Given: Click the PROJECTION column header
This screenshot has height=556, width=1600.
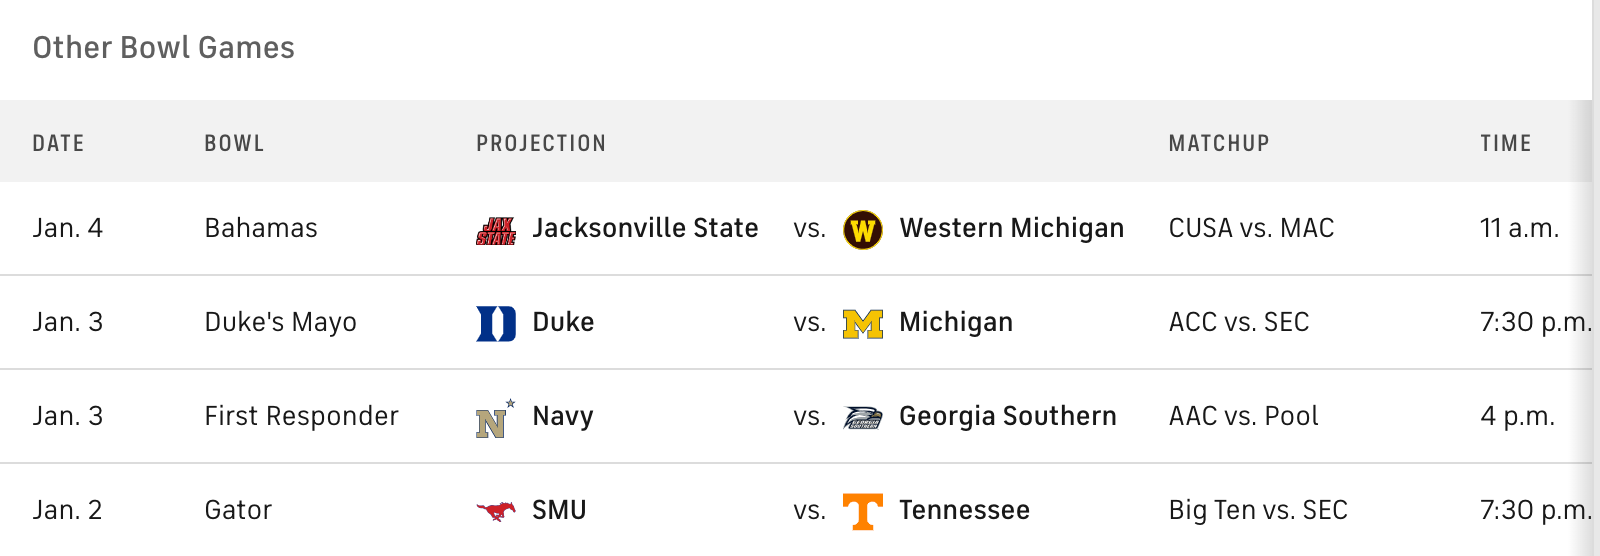Looking at the screenshot, I should click(541, 143).
